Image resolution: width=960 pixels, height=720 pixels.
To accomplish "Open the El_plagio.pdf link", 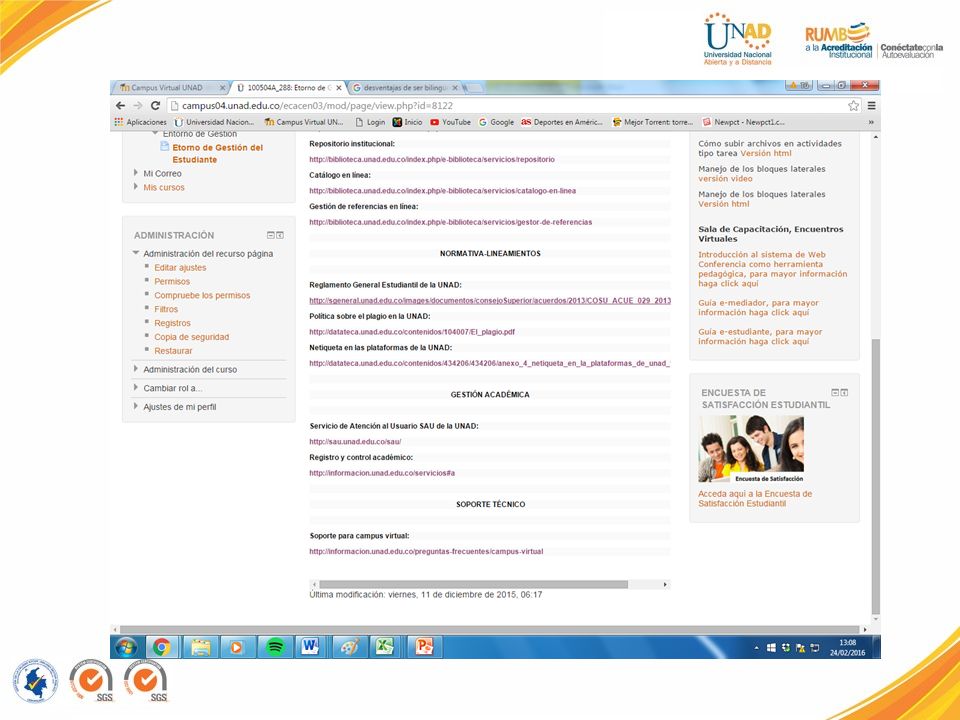I will [412, 332].
